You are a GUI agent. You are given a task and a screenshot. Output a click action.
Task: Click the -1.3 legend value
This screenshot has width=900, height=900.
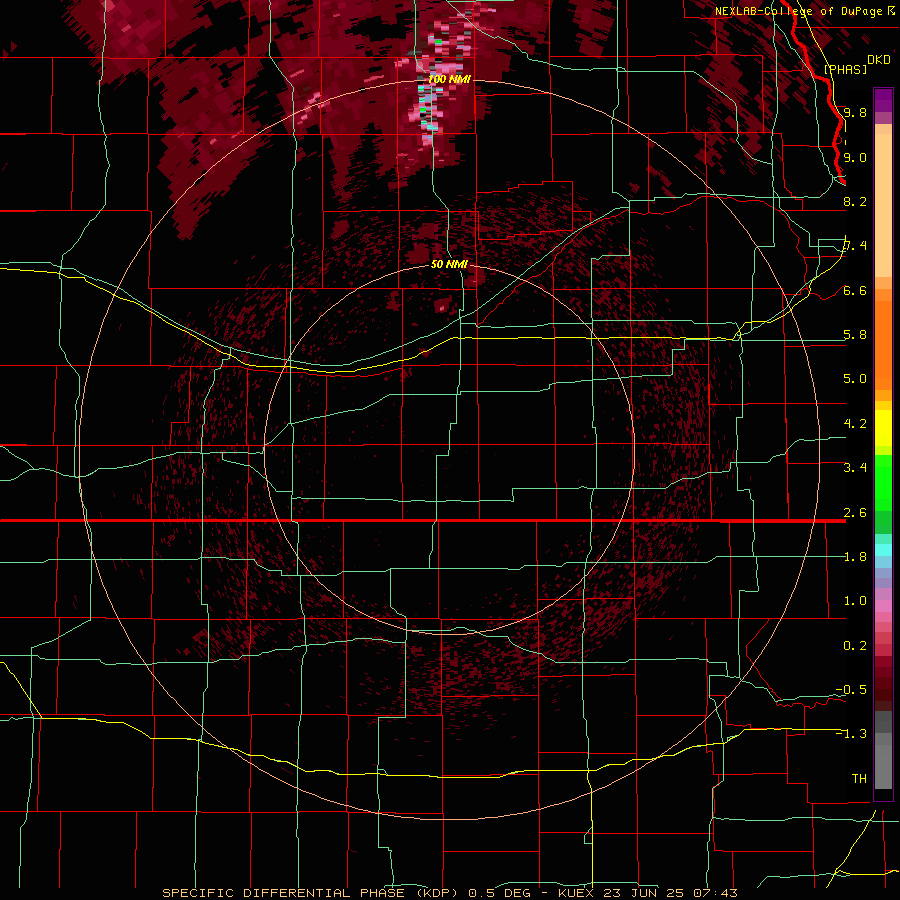tap(851, 734)
